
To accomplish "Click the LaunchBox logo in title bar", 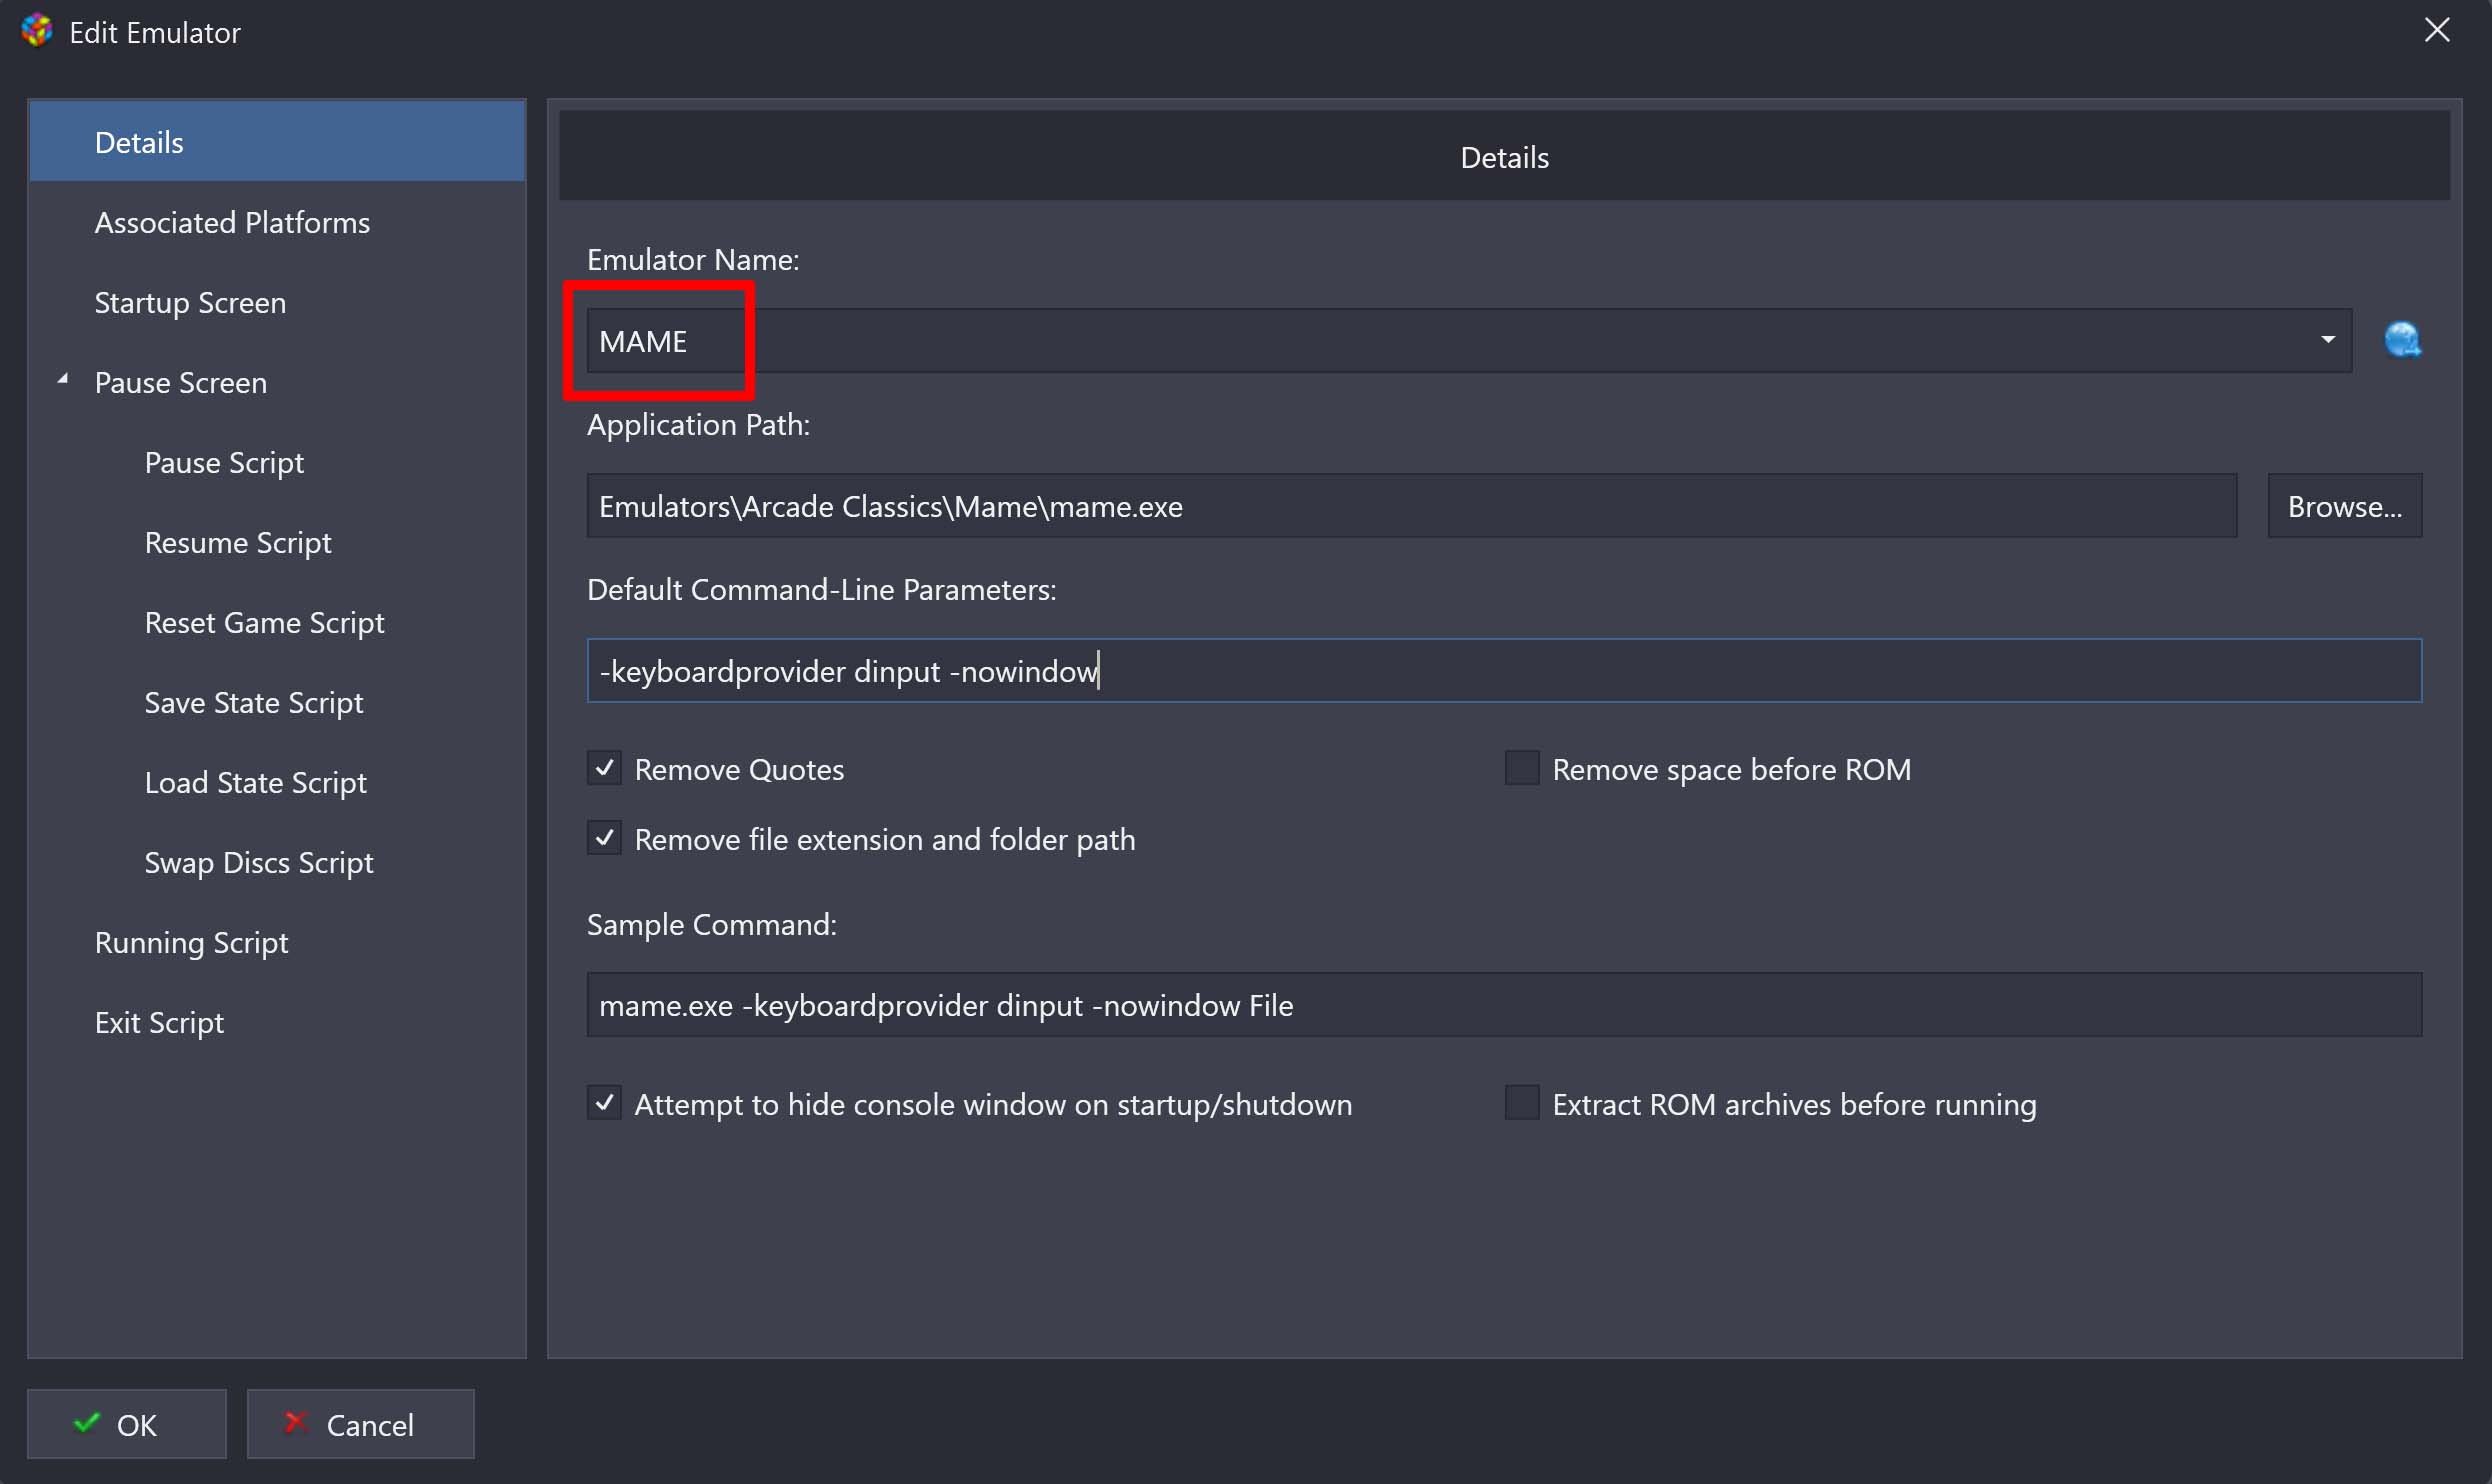I will pyautogui.click(x=37, y=31).
